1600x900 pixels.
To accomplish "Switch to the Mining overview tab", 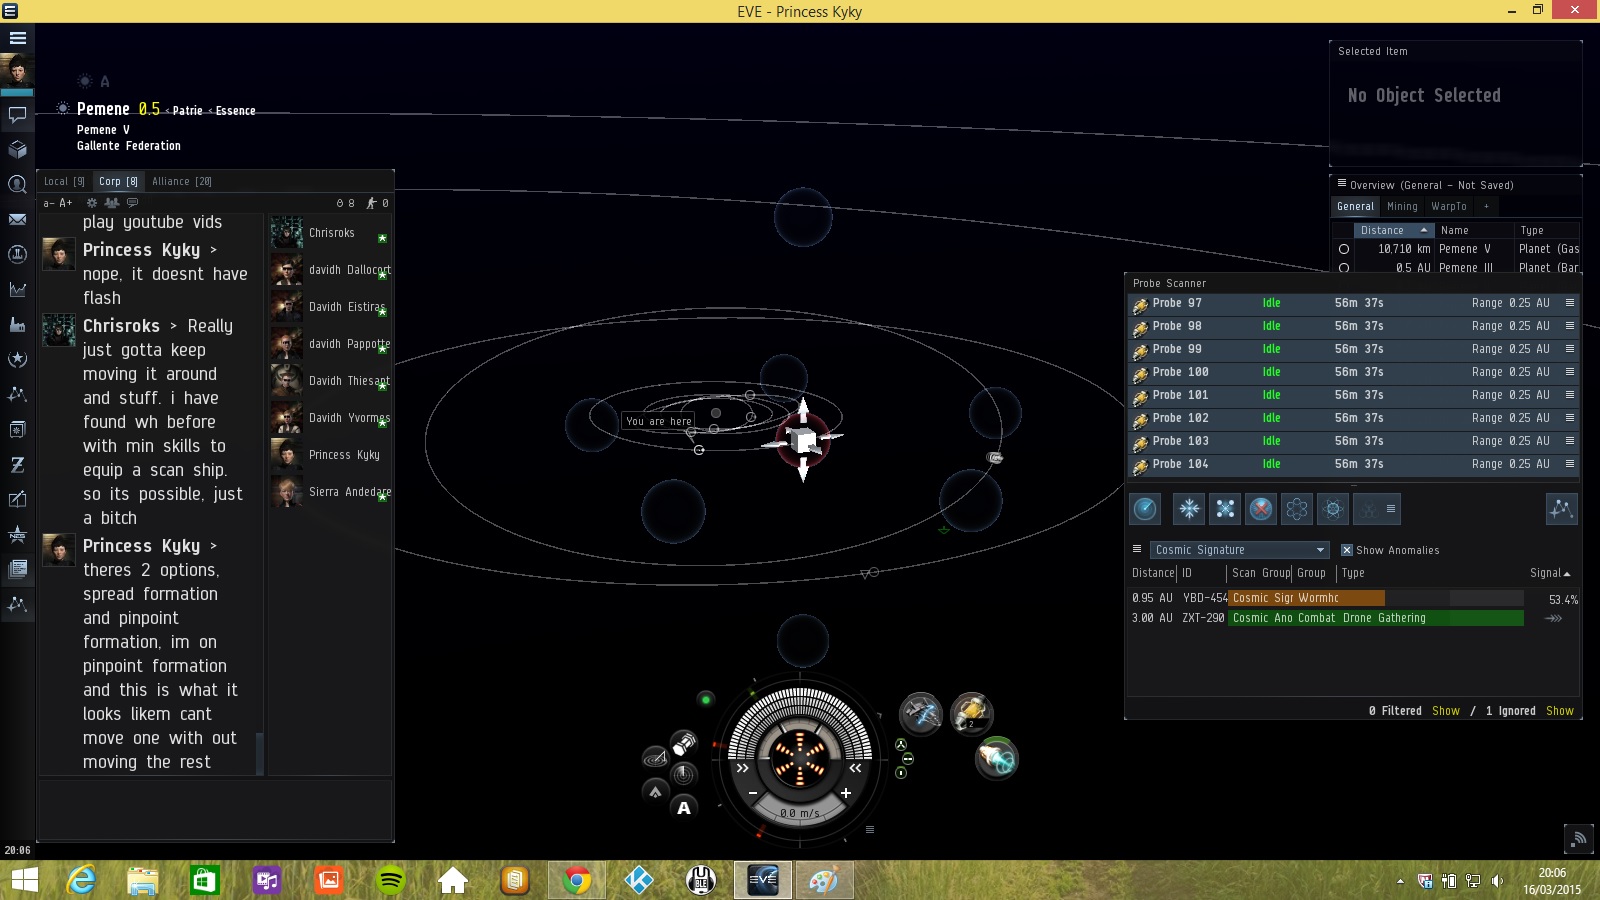I will (1402, 206).
